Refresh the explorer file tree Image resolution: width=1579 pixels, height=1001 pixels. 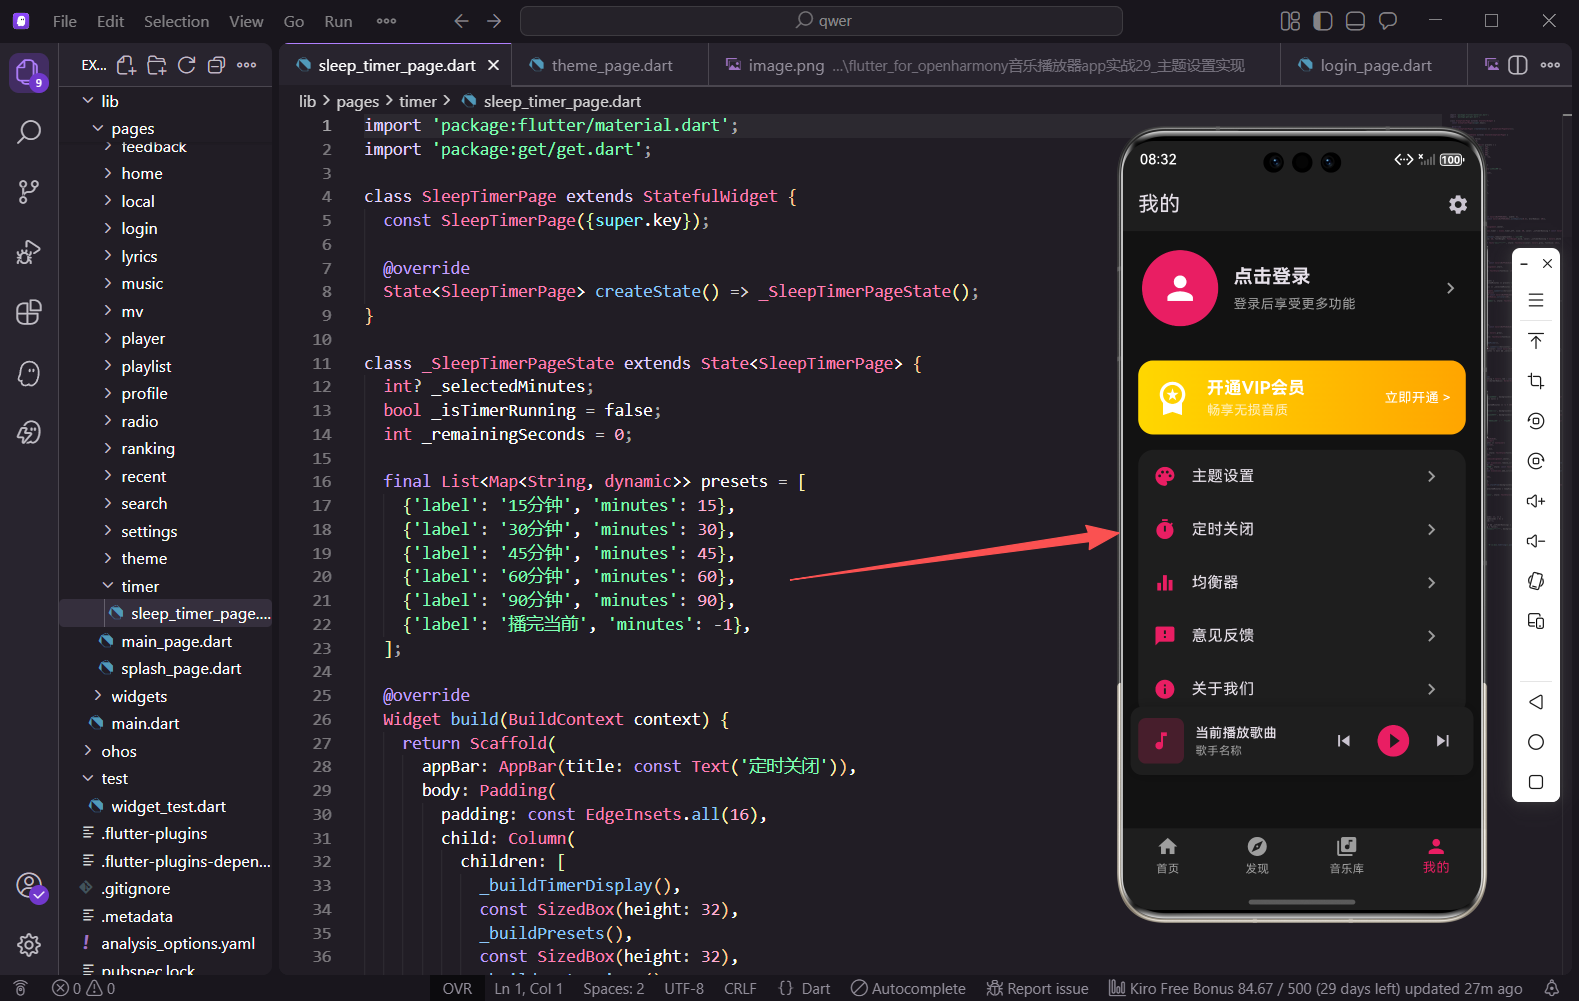pyautogui.click(x=186, y=65)
